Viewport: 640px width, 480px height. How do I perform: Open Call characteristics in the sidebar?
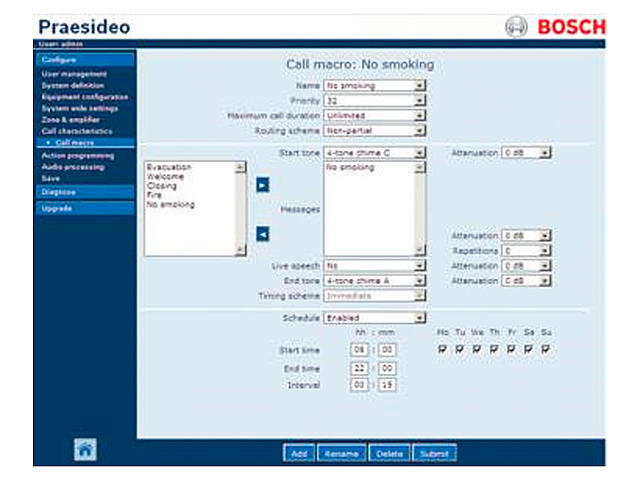(x=77, y=131)
